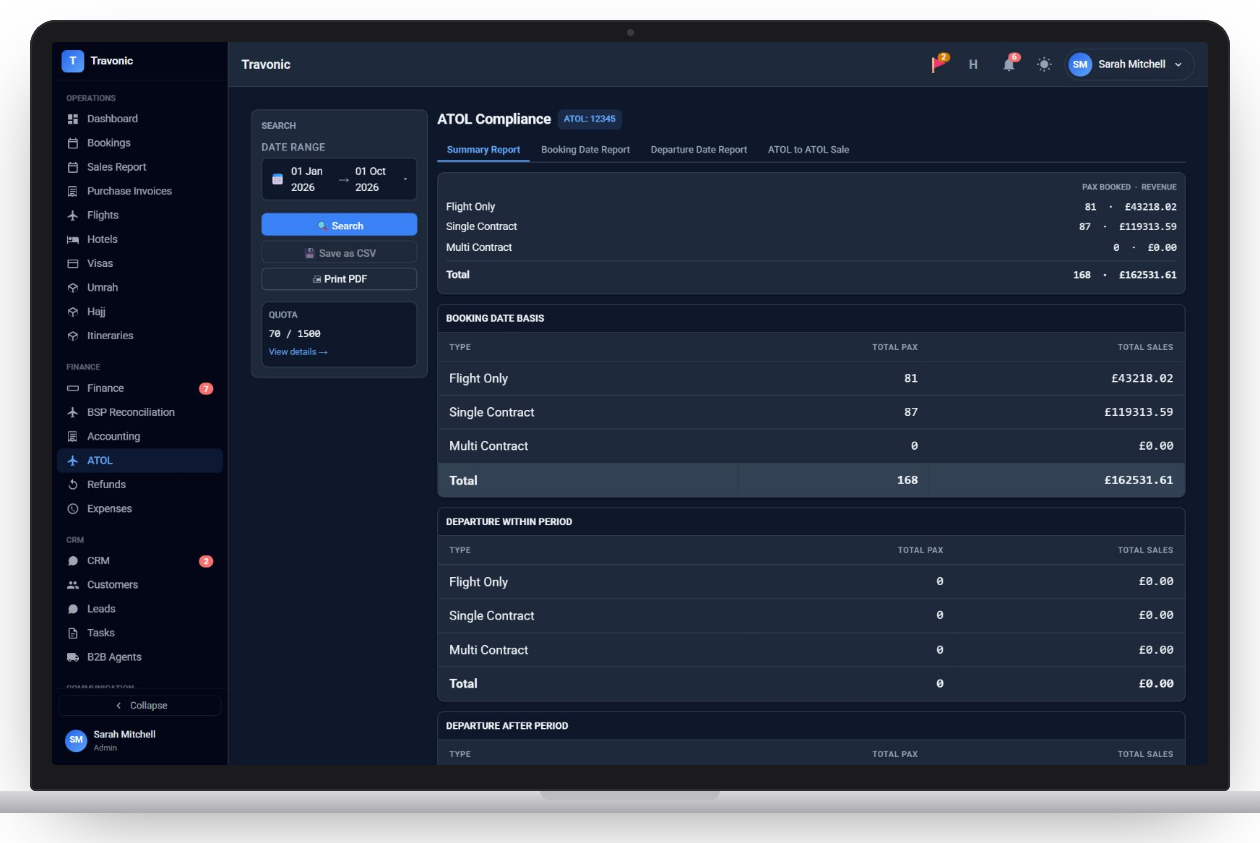Open the CRM chat icon
1260x843 pixels.
pyautogui.click(x=73, y=561)
